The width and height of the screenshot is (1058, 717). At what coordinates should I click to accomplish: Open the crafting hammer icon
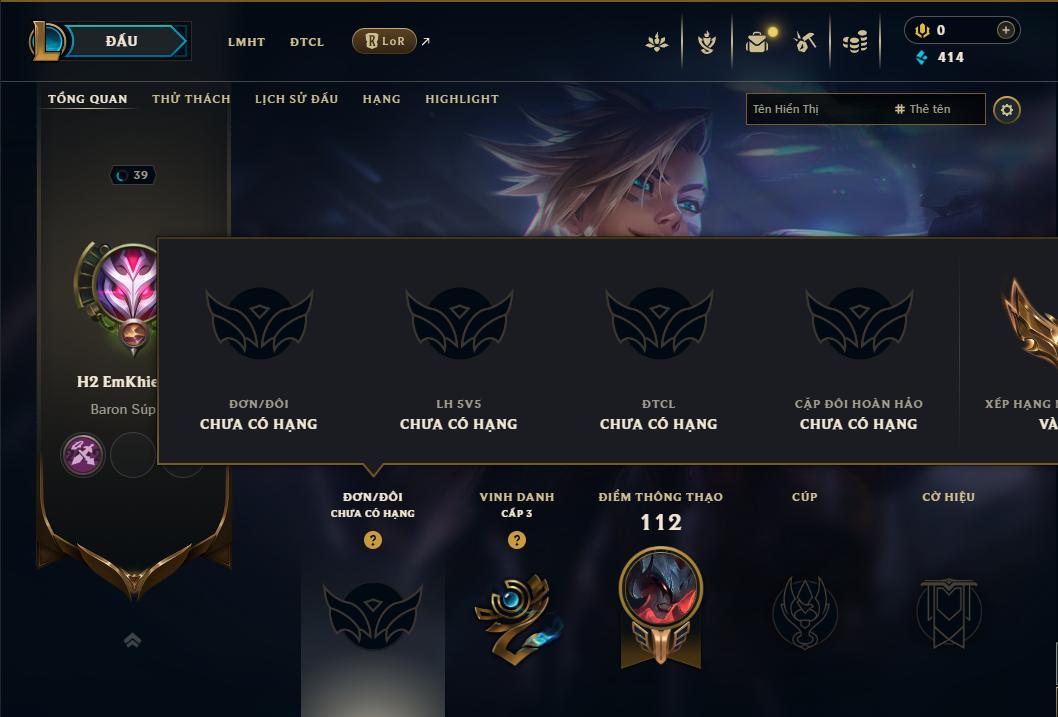click(805, 42)
